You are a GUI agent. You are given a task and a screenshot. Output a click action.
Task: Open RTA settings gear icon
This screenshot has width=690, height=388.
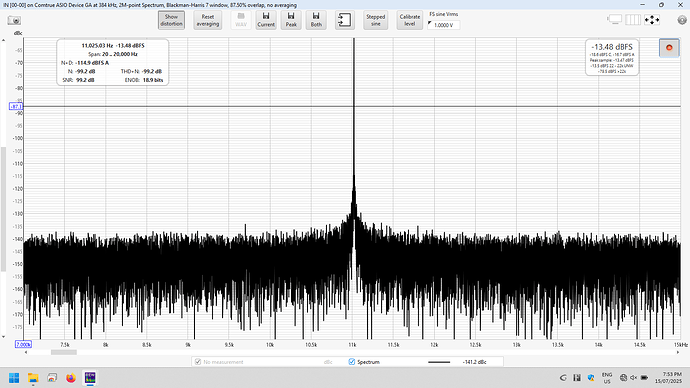coord(682,20)
